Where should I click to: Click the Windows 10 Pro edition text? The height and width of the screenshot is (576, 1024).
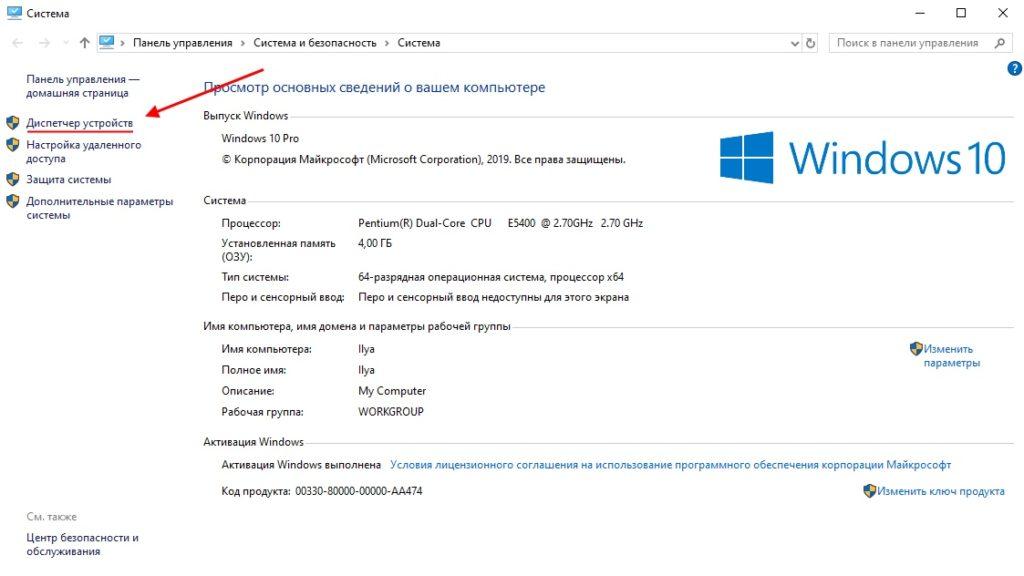tap(260, 138)
